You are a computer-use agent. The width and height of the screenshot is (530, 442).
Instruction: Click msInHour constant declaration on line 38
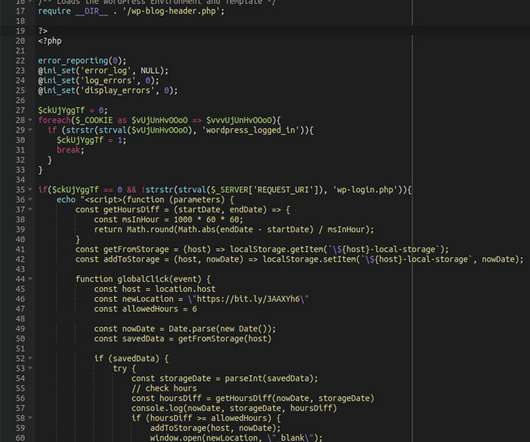[168, 220]
